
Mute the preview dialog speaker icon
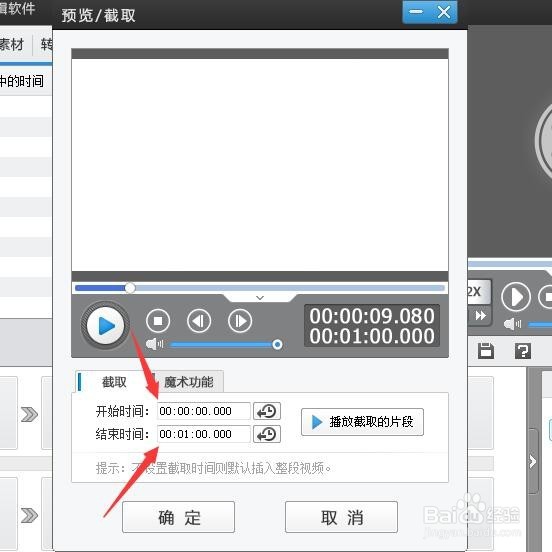click(x=154, y=344)
